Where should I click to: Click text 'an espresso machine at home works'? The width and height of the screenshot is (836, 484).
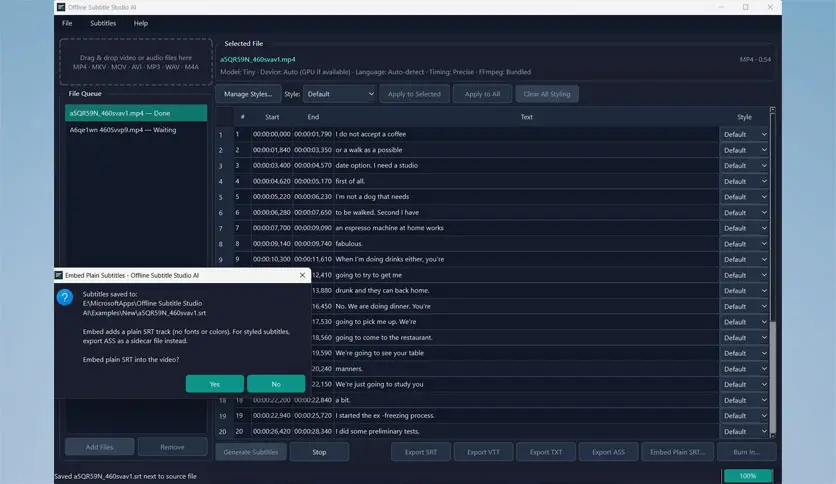(389, 228)
